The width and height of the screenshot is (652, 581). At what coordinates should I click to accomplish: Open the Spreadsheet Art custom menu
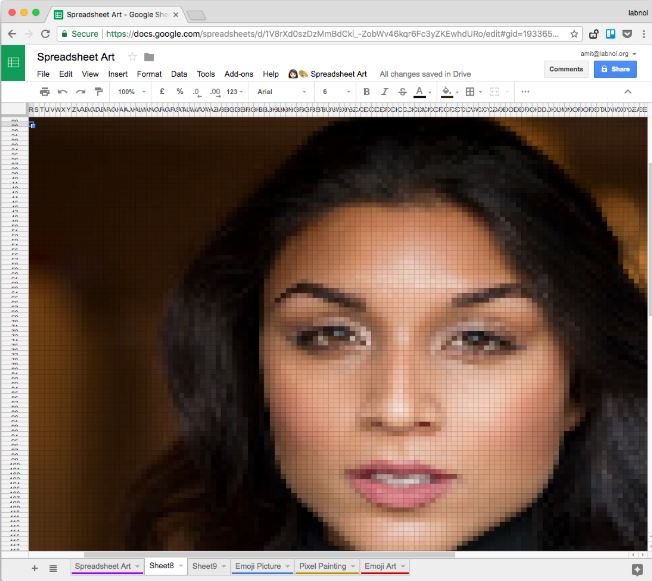pyautogui.click(x=328, y=74)
